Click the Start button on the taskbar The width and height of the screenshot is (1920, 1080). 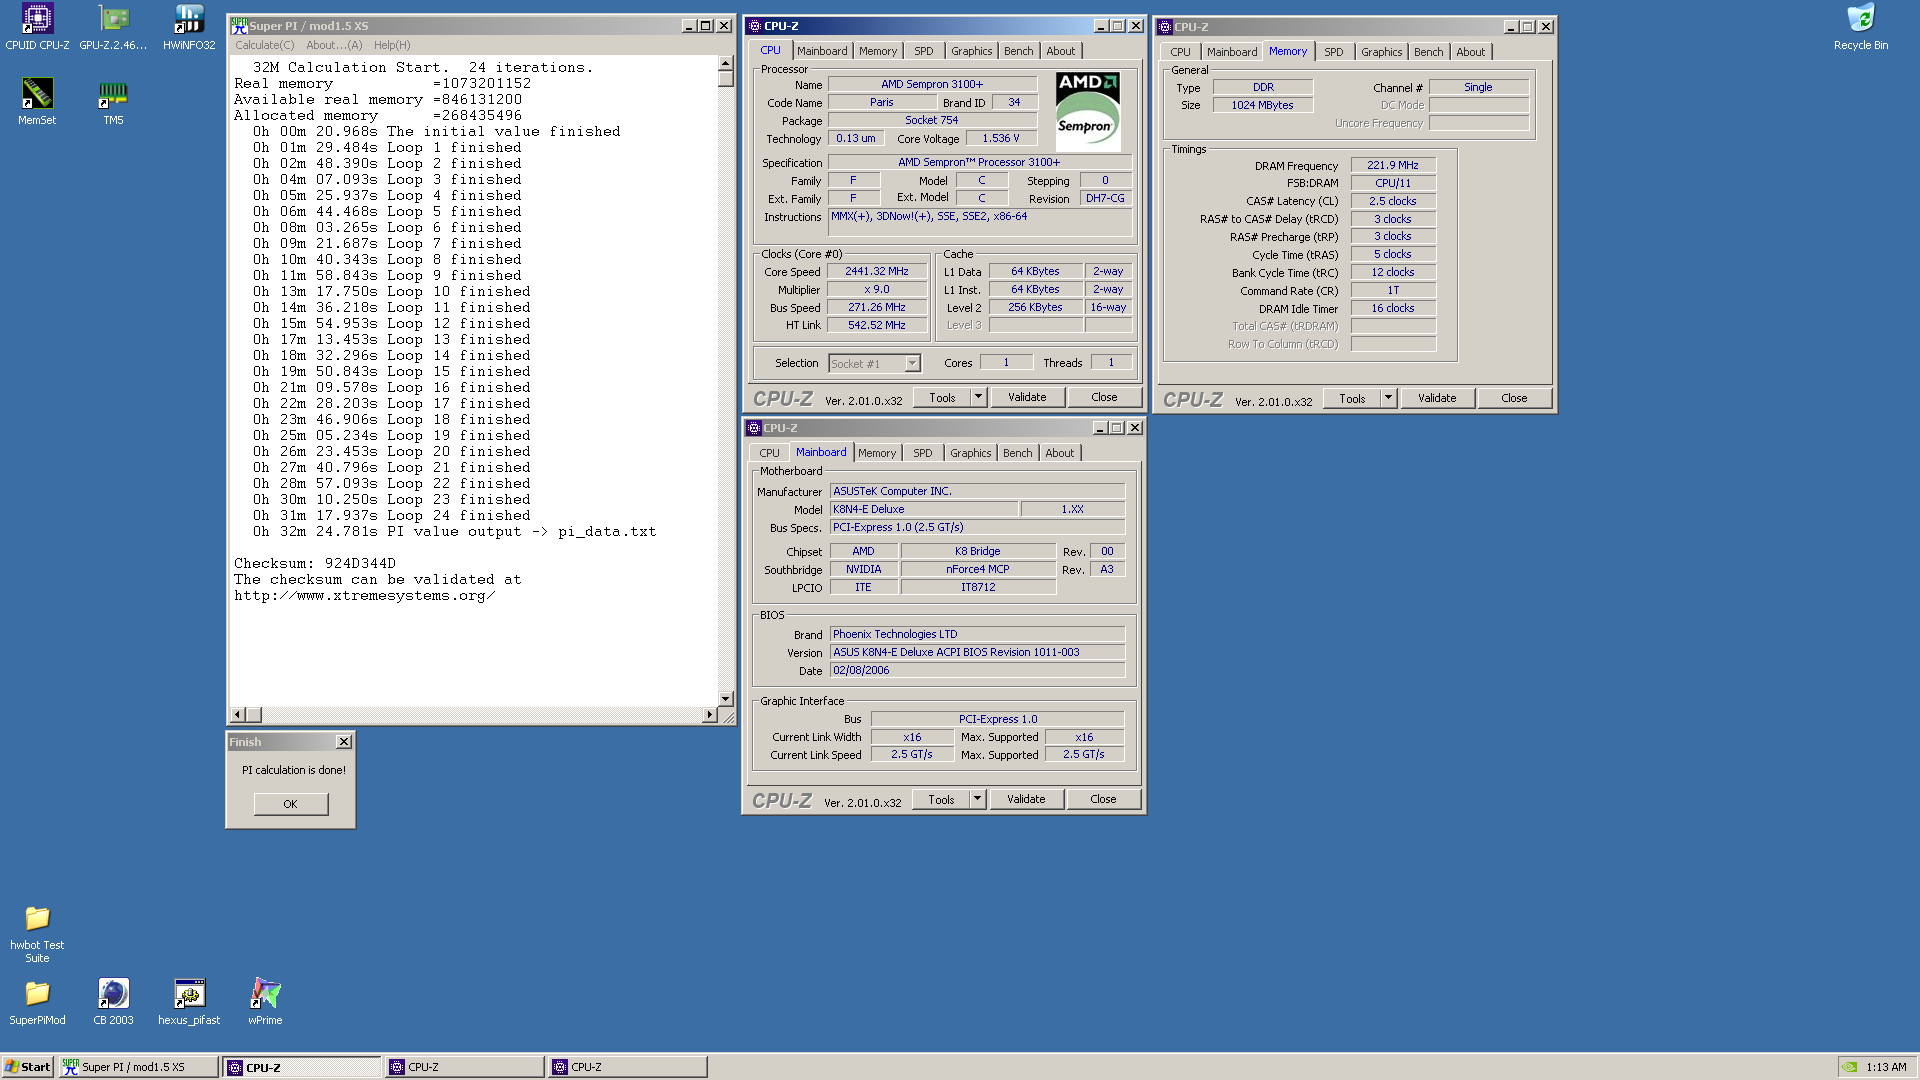coord(28,1067)
